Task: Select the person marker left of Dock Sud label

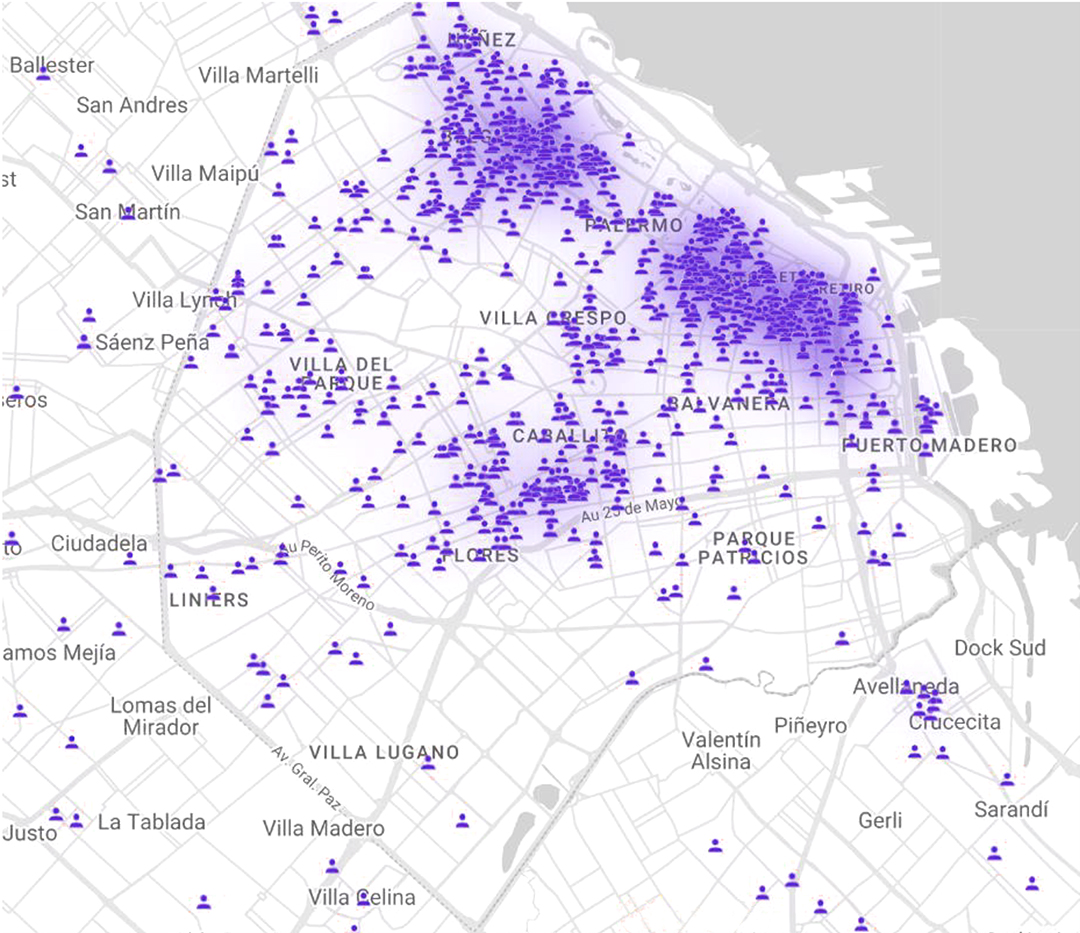Action: (842, 637)
